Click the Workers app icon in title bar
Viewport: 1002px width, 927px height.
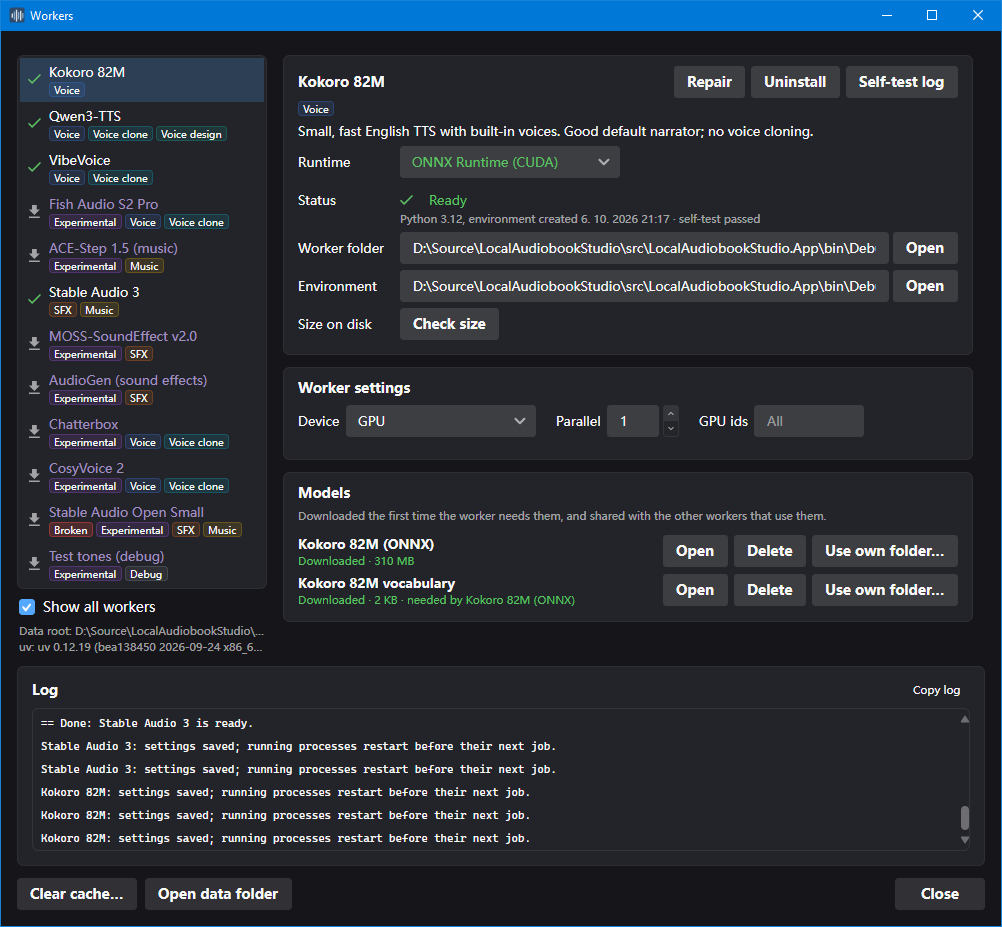point(17,15)
